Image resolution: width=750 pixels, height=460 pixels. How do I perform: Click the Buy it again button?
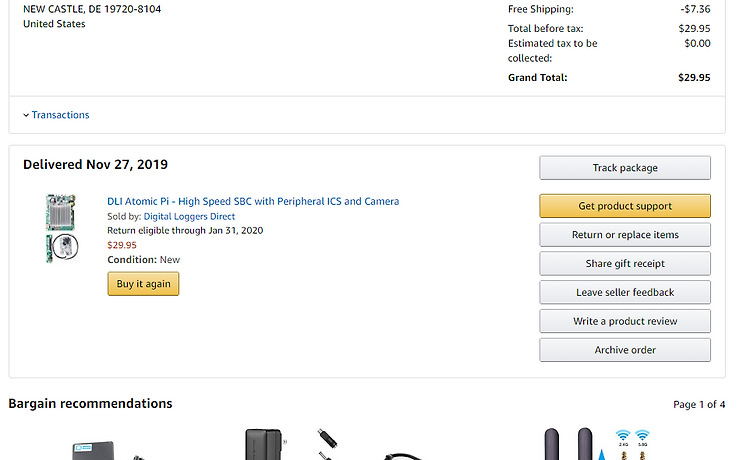(x=143, y=284)
